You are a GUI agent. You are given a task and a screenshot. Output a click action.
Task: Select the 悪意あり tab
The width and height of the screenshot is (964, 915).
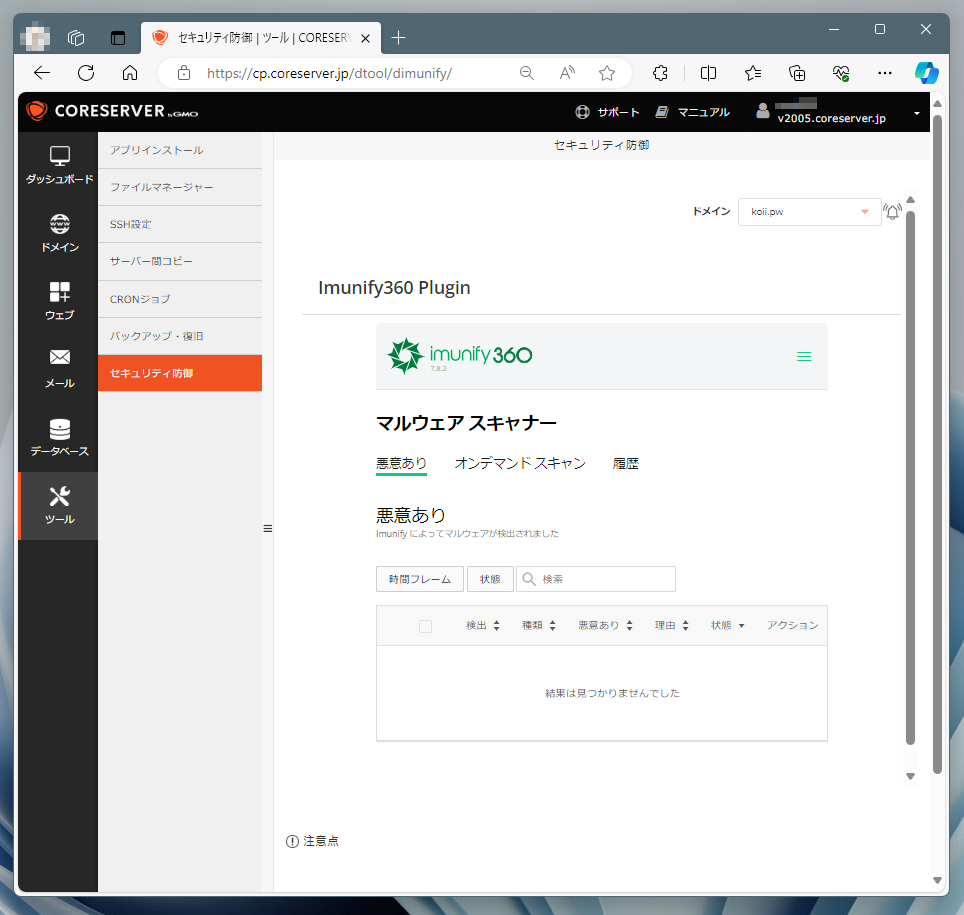[x=401, y=464]
